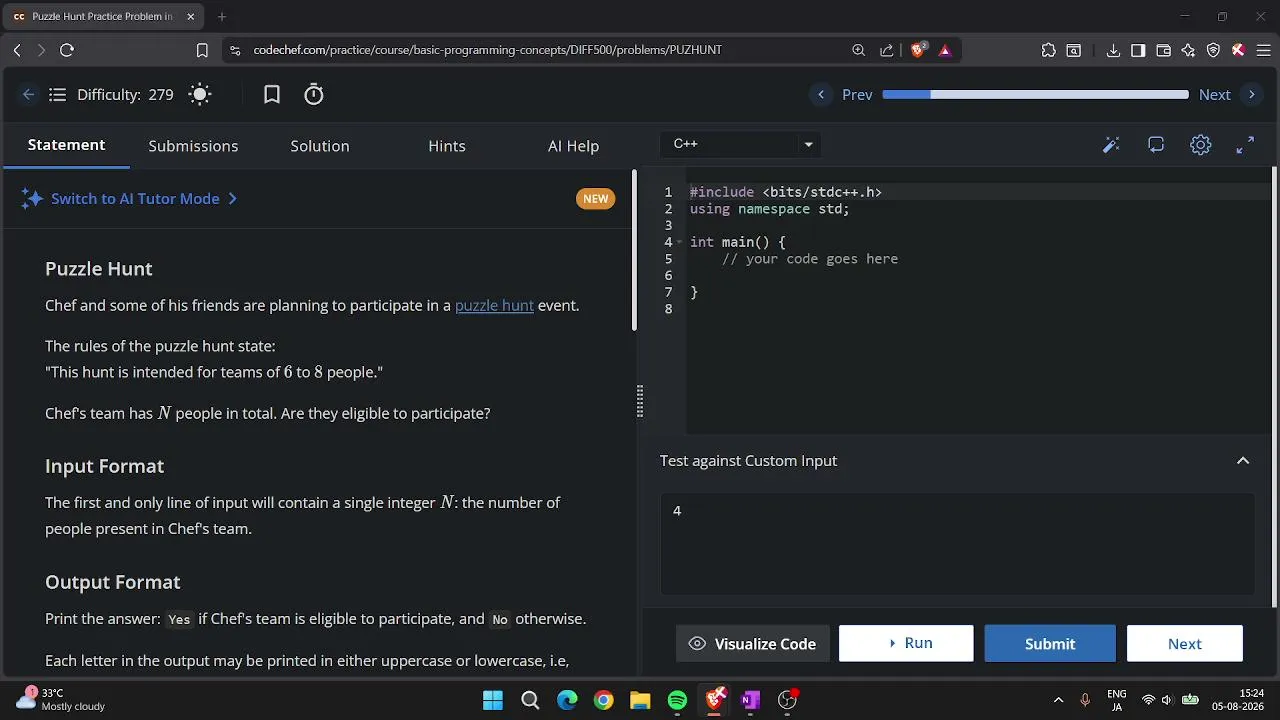Click the custom input text field containing 4
Viewport: 1280px width, 720px height.
click(957, 544)
